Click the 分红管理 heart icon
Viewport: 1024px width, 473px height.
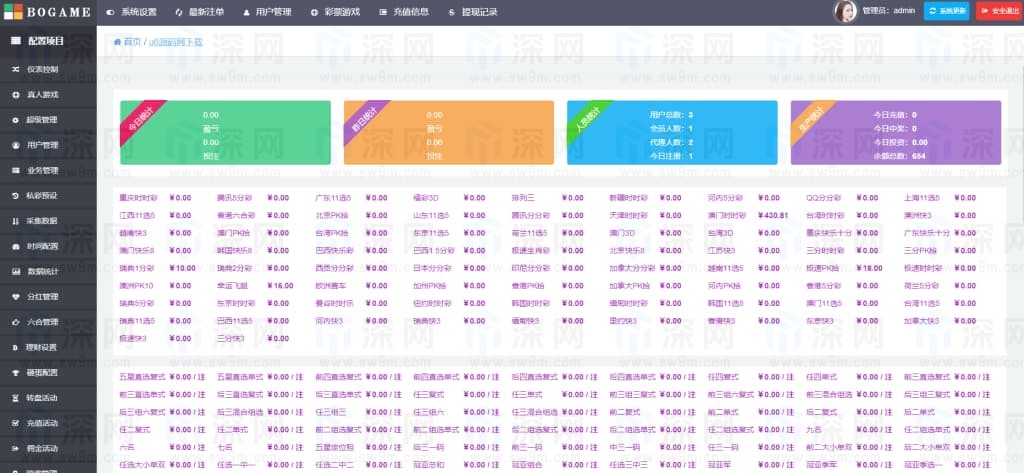[x=15, y=296]
